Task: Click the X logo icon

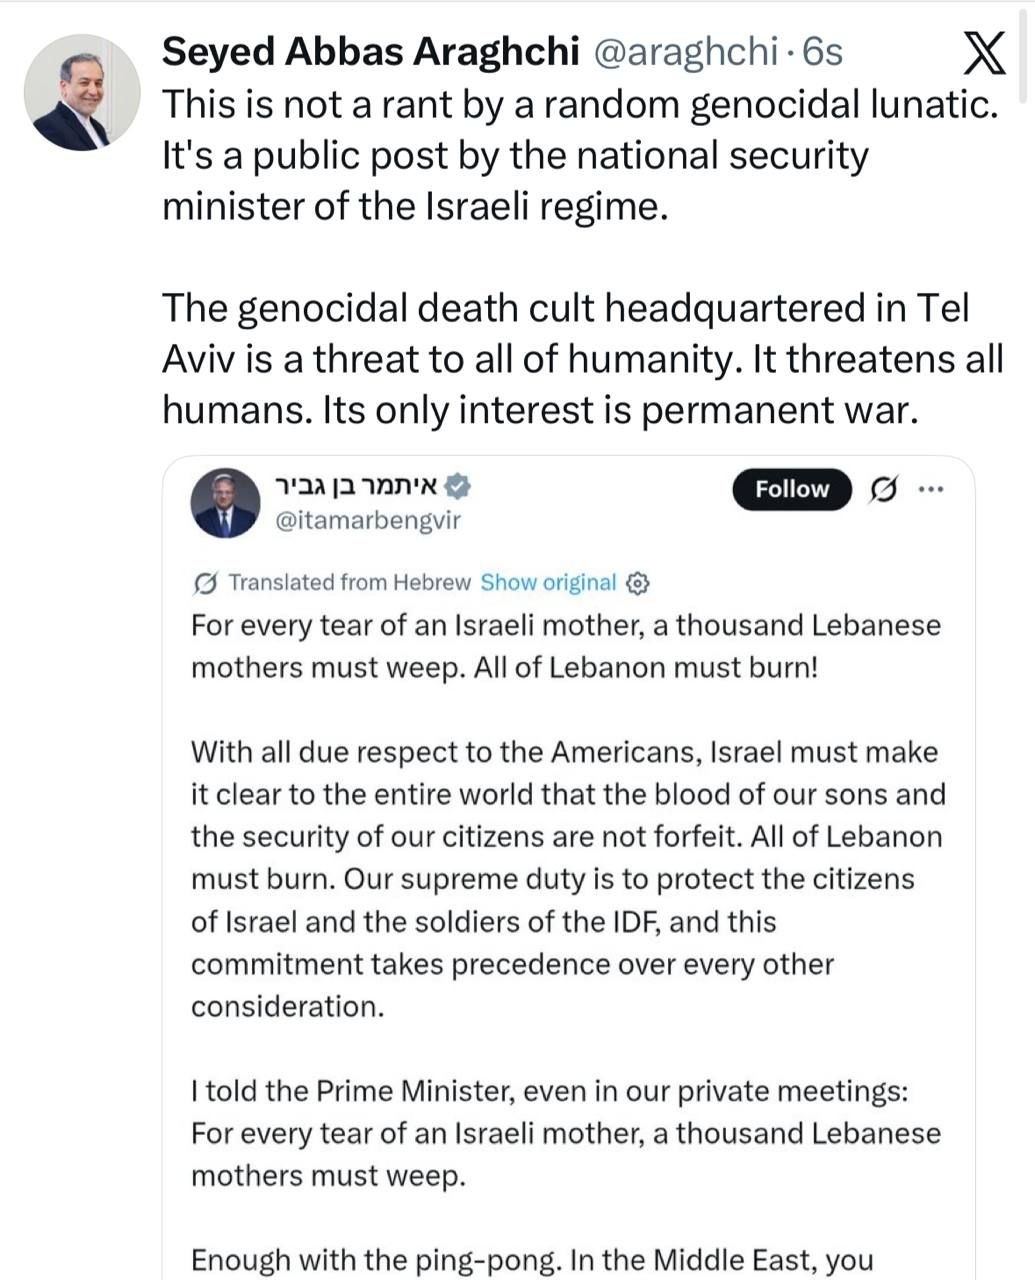Action: 984,52
